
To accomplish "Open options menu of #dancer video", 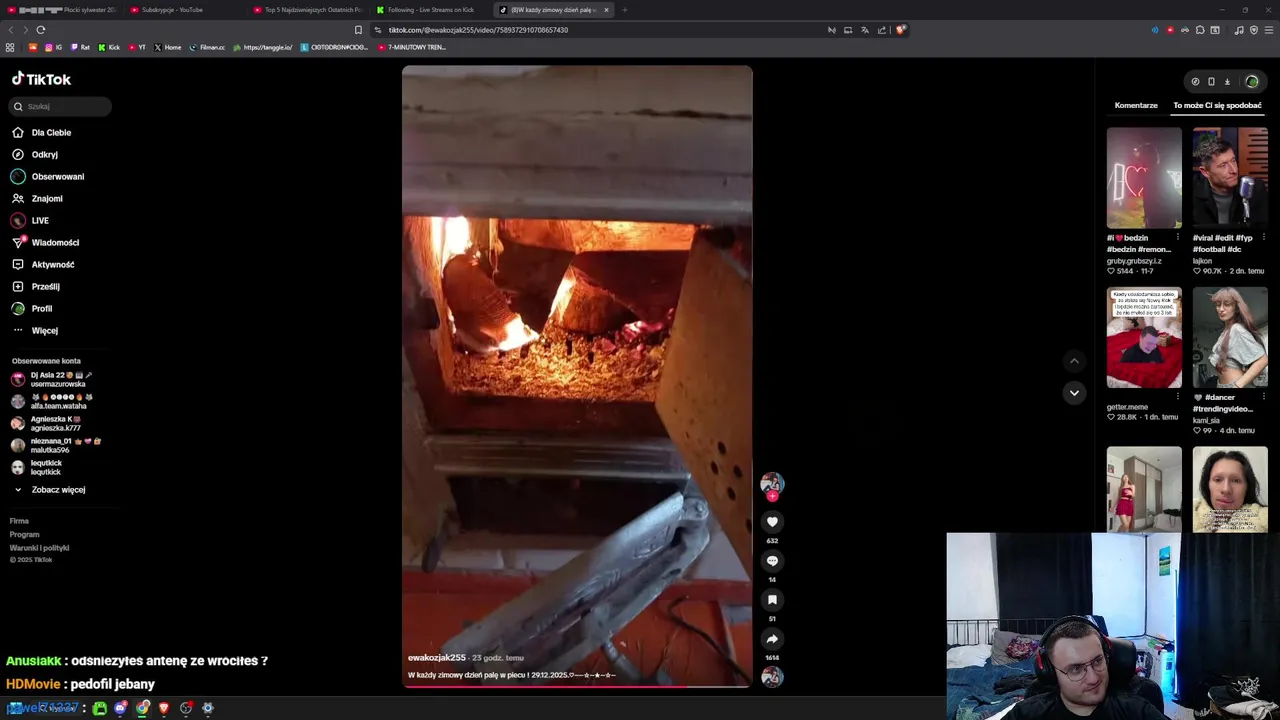I will click(1263, 397).
